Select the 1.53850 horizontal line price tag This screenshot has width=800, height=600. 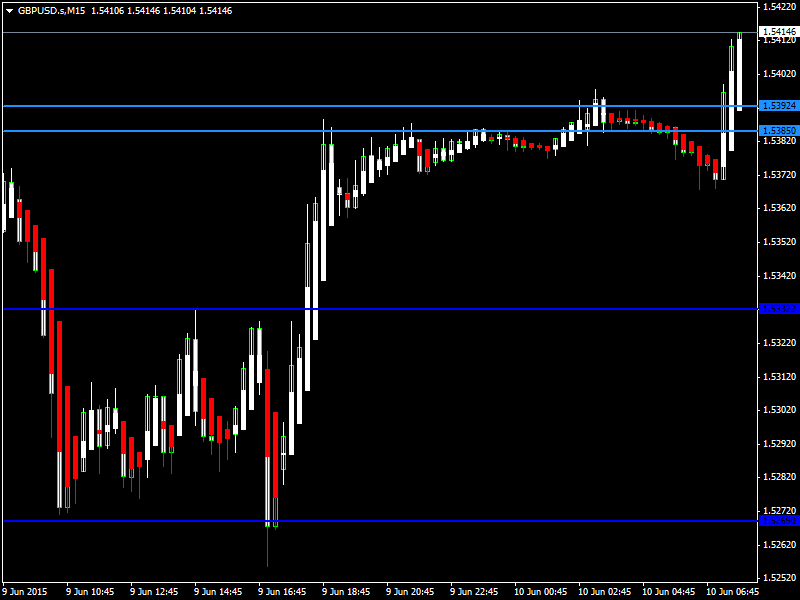click(778, 131)
